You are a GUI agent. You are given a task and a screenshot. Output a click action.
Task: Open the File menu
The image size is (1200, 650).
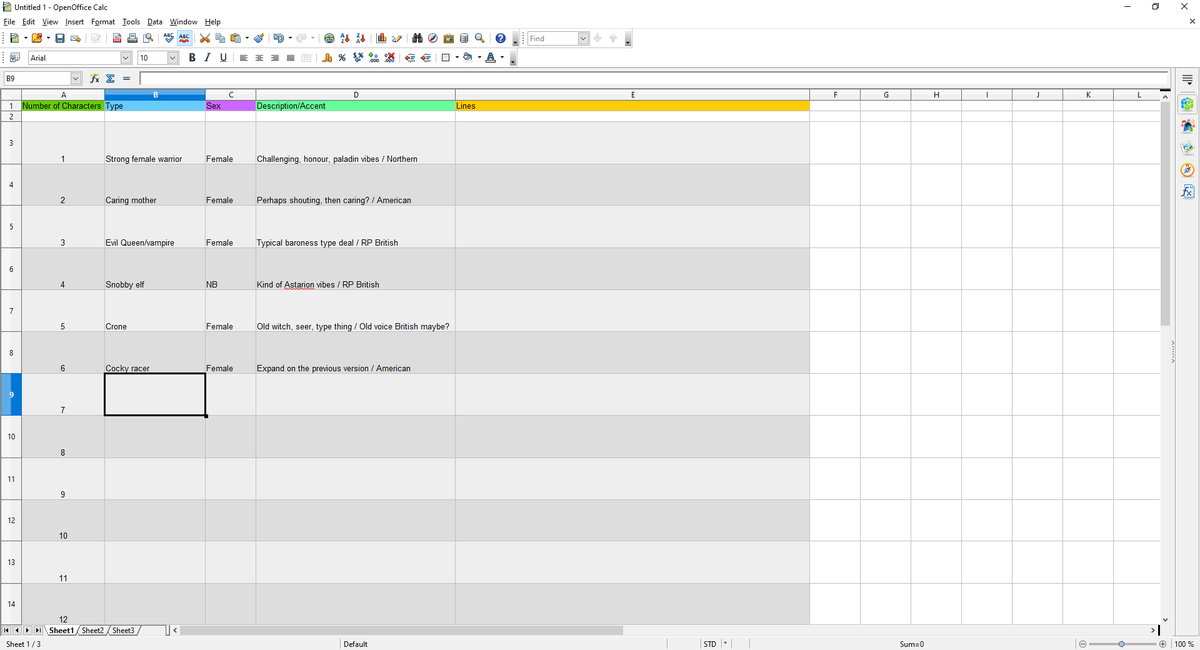pos(10,22)
